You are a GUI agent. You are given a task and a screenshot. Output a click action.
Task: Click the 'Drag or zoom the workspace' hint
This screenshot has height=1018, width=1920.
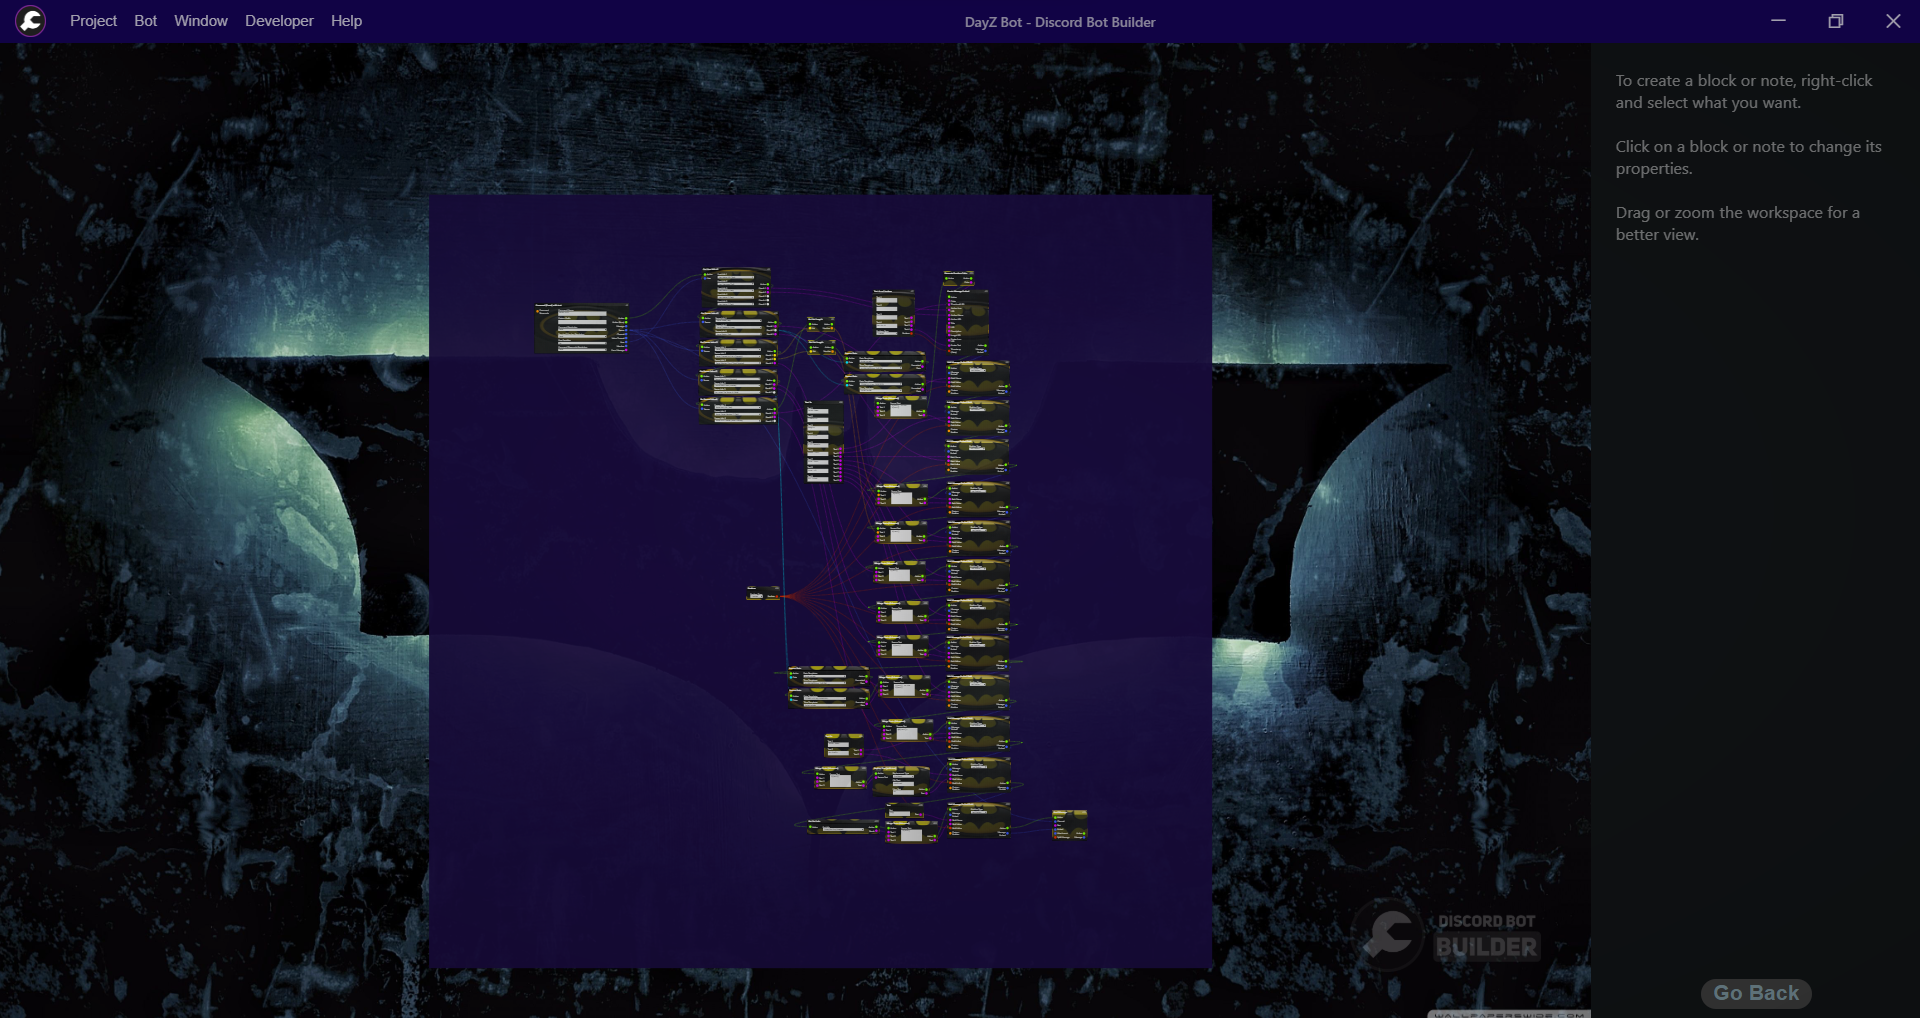tap(1737, 223)
